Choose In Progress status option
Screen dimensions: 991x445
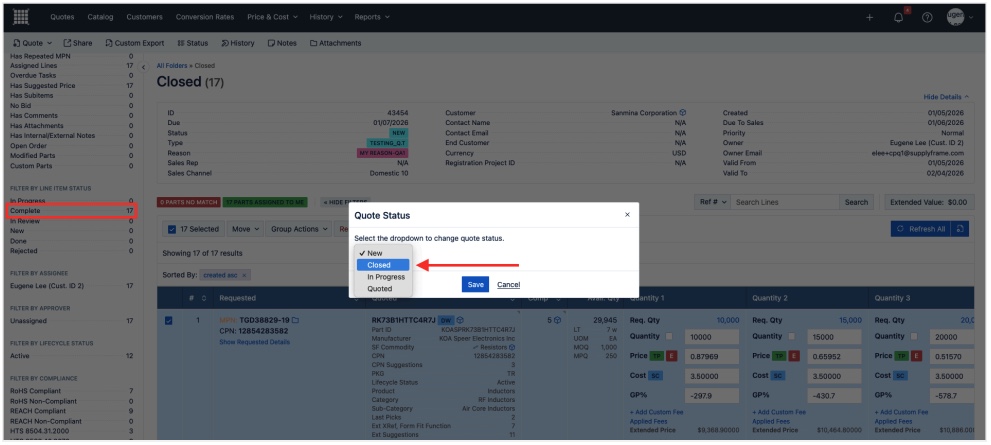click(x=385, y=277)
